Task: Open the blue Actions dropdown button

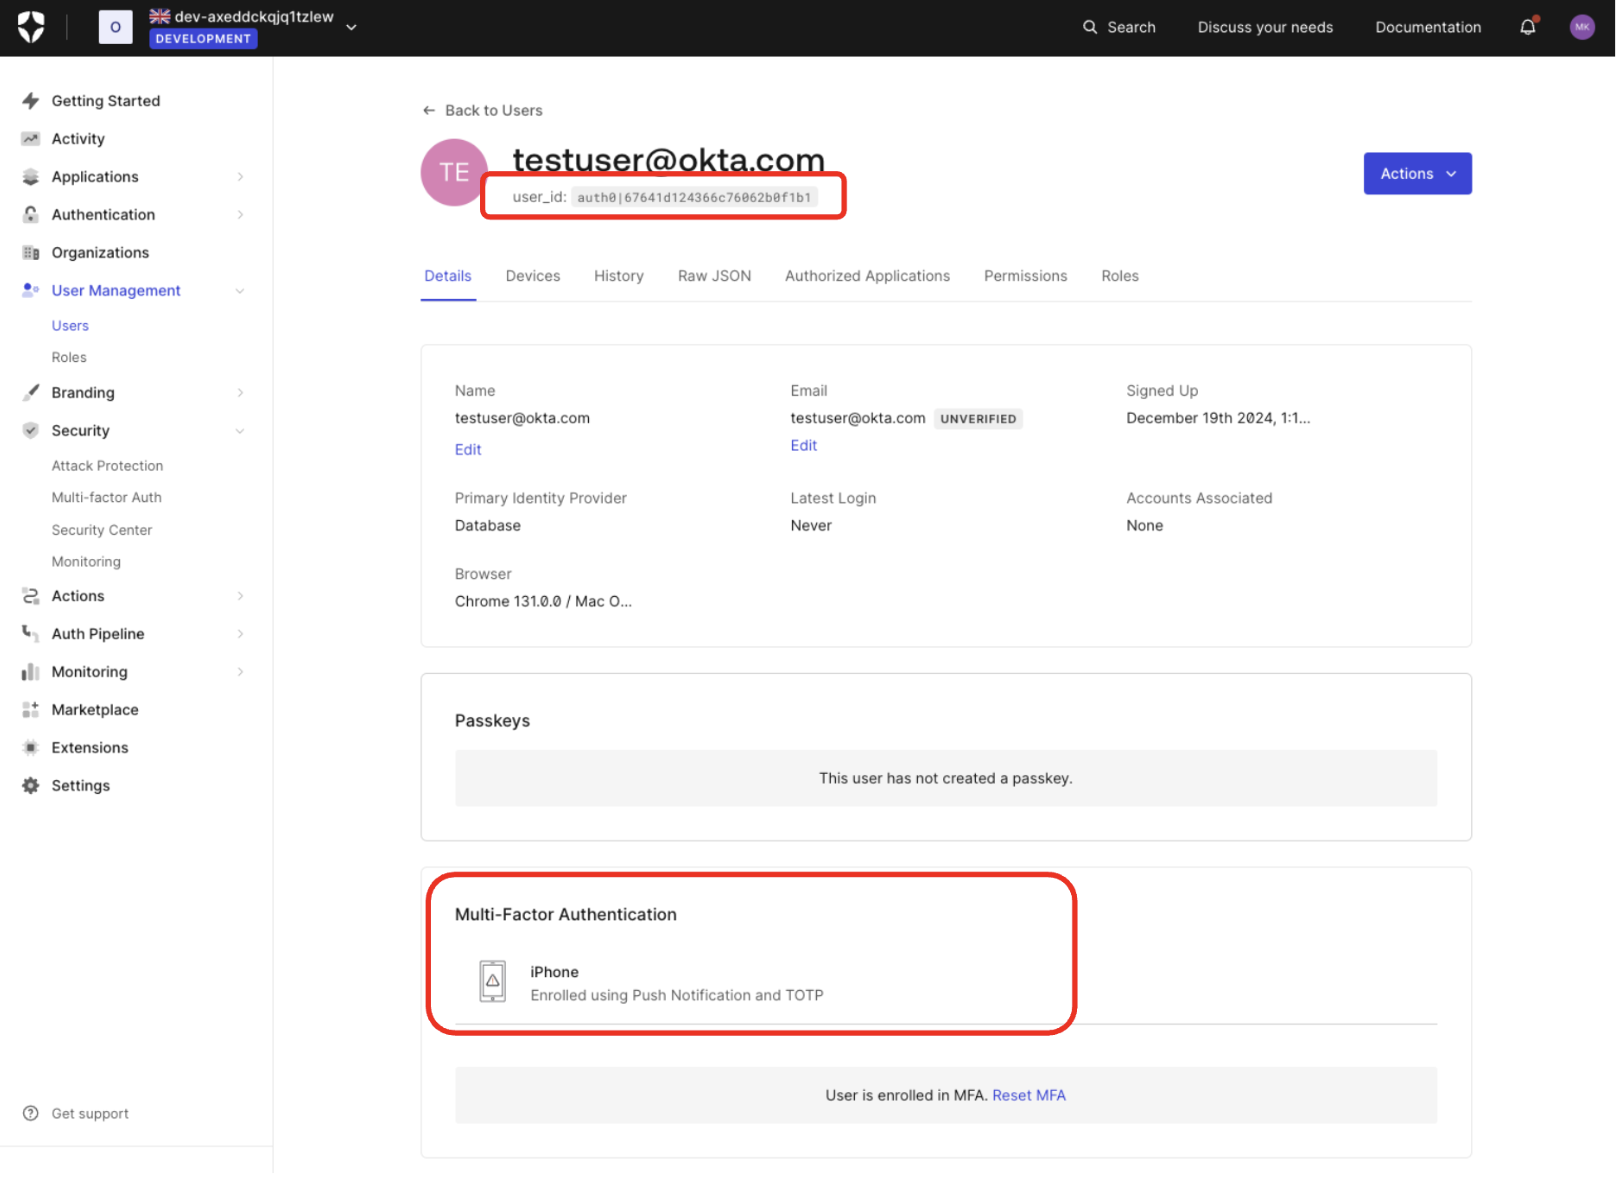Action: click(x=1417, y=174)
